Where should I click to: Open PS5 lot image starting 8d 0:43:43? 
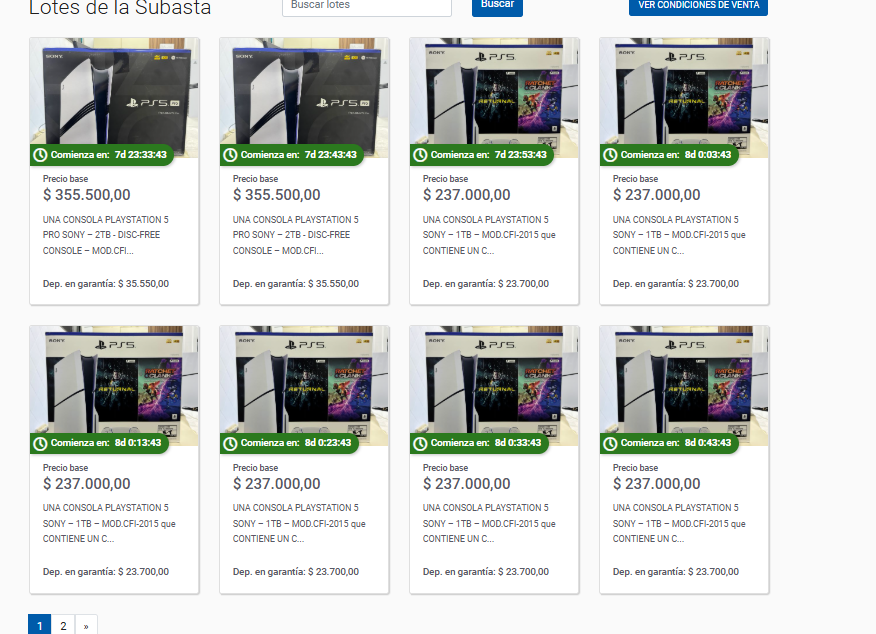[684, 386]
